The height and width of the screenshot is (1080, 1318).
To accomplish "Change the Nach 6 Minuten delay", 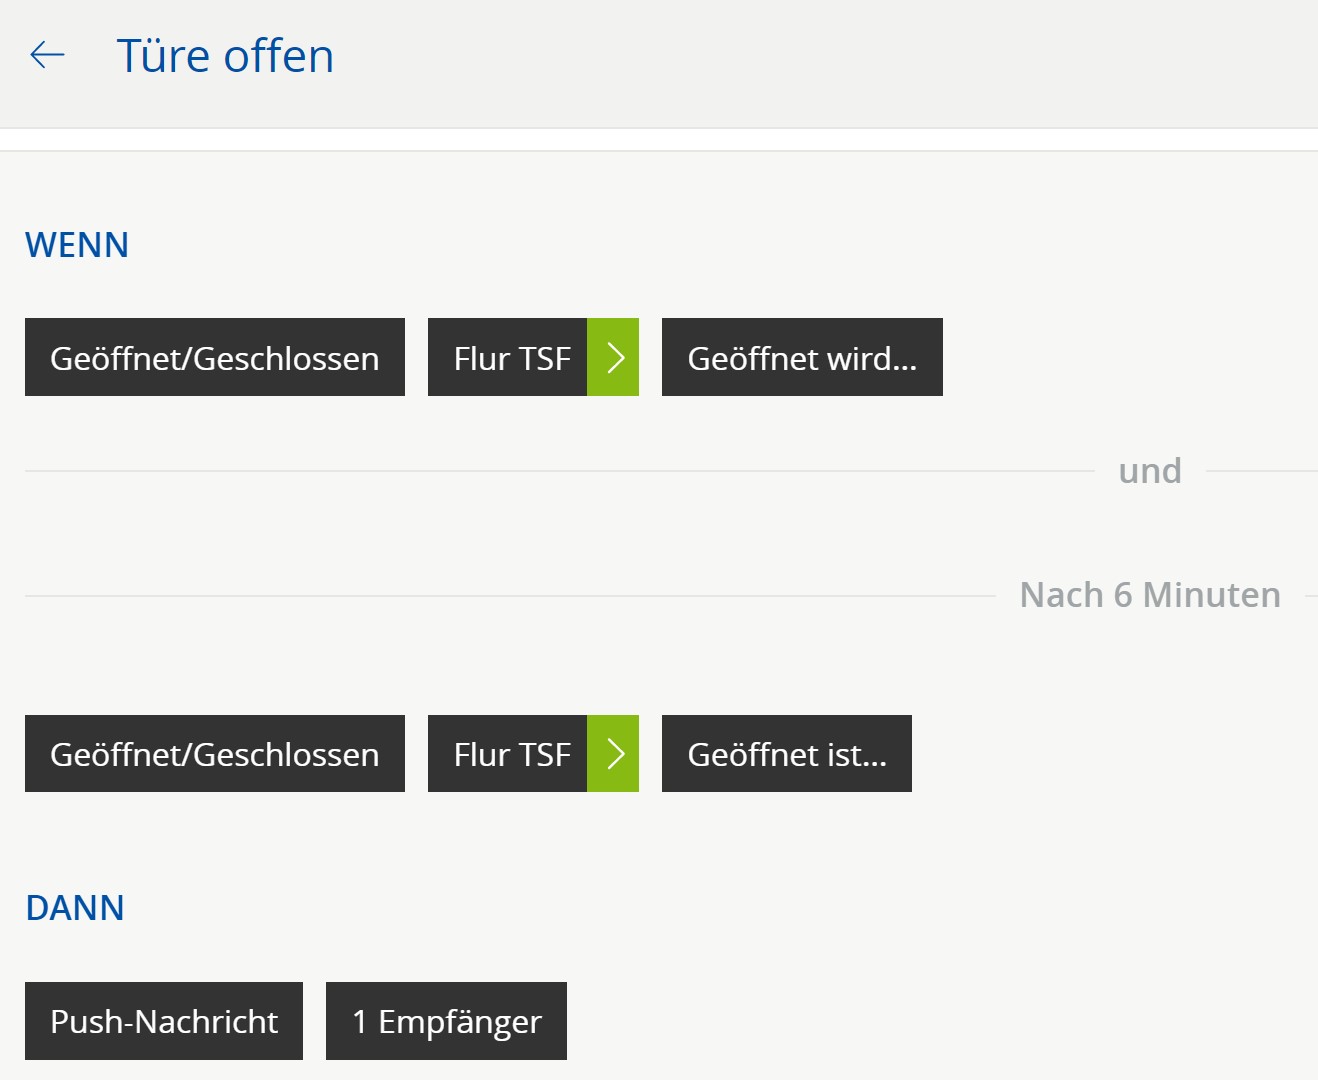I will tap(1150, 595).
